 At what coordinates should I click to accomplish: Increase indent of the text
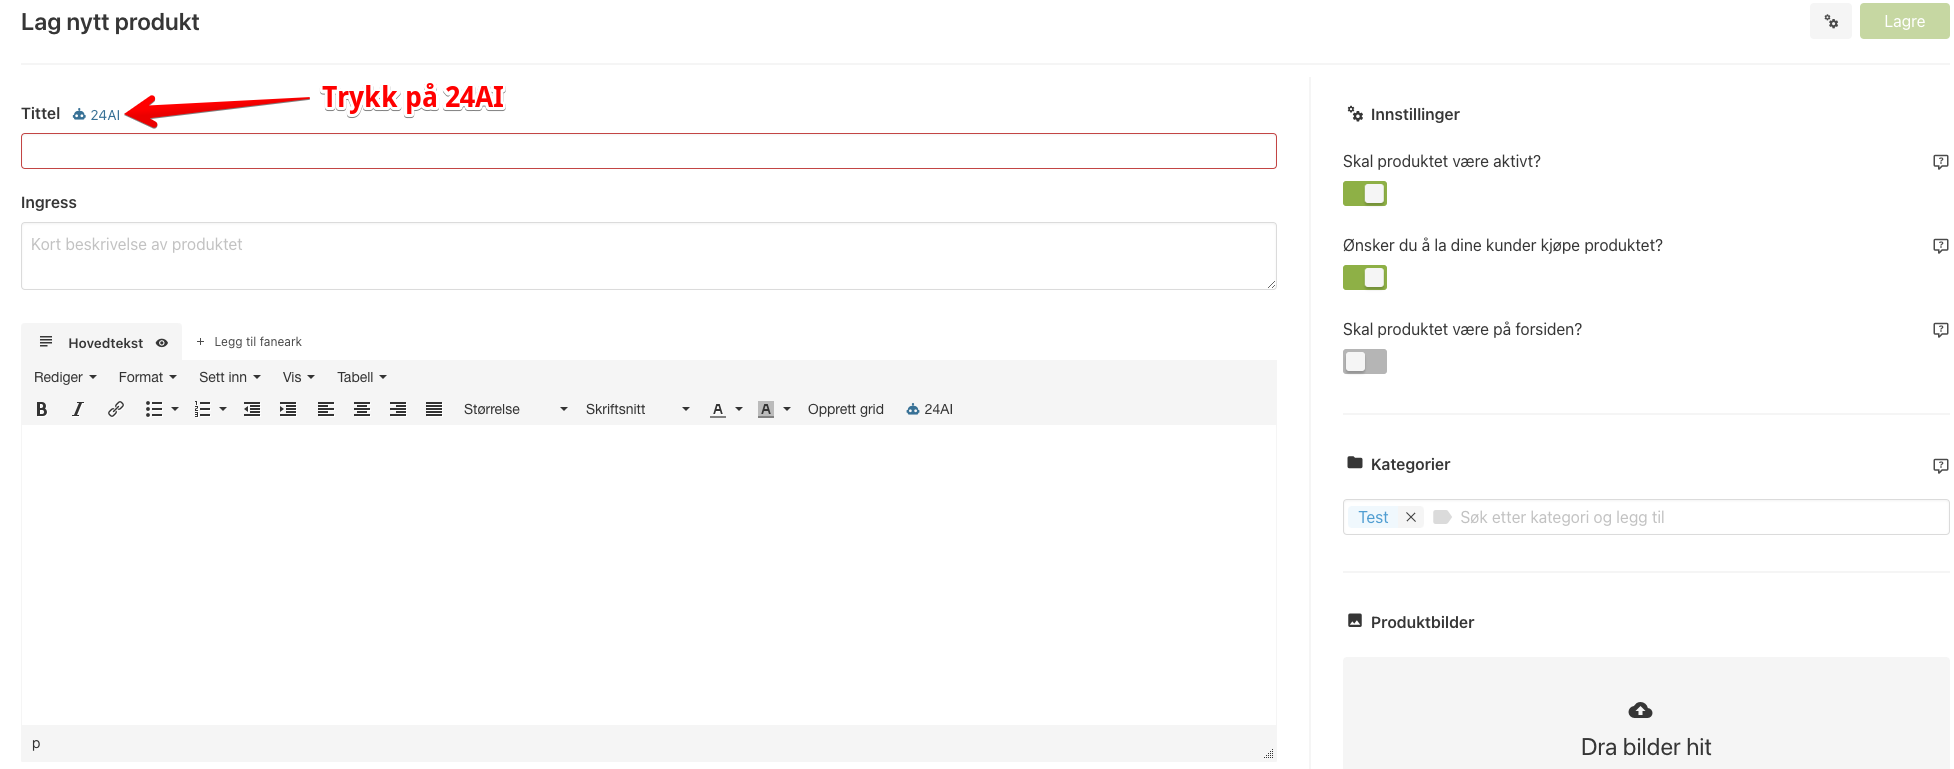point(288,409)
